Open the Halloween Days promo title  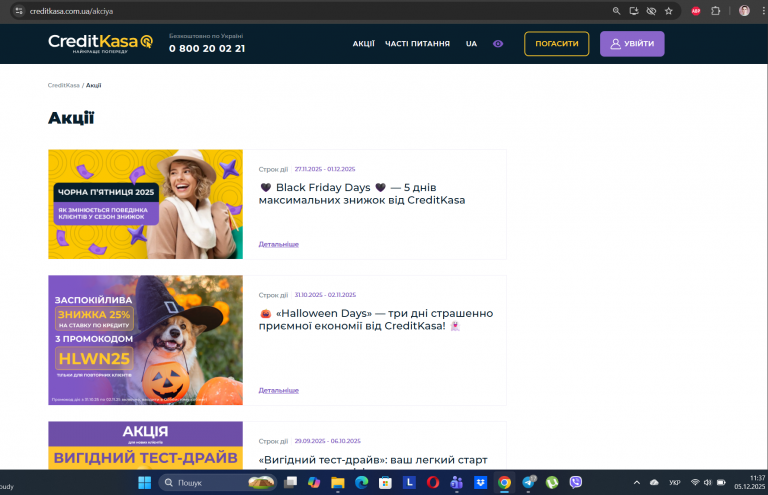tap(376, 319)
